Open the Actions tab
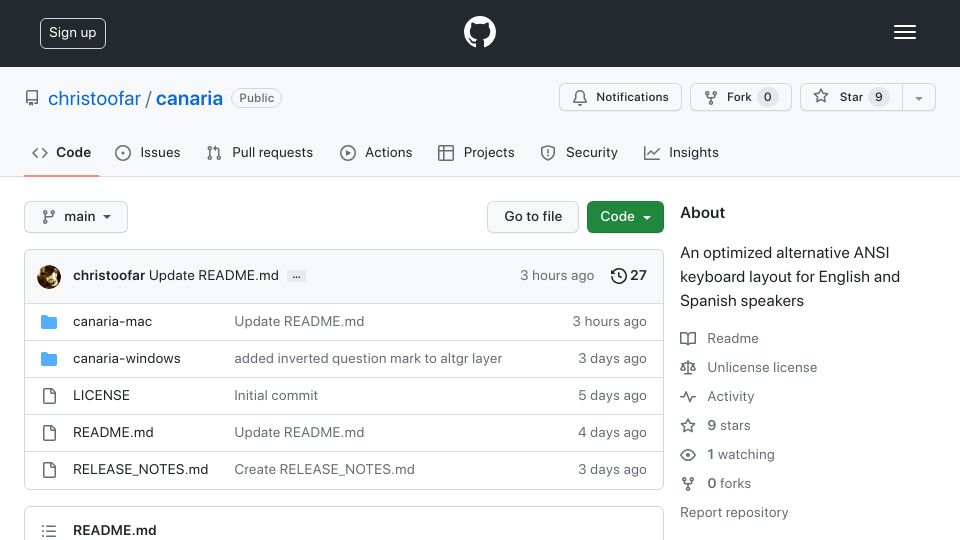 click(376, 152)
